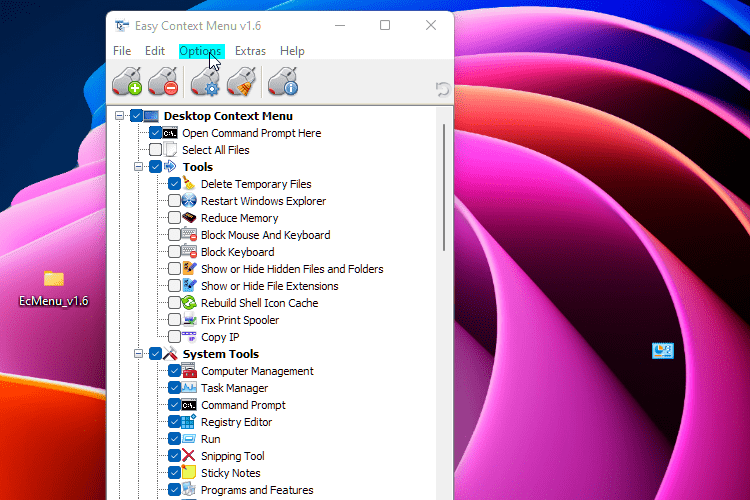750x500 pixels.
Task: Select the Rebuild Shell Icon Cache label
Action: point(259,303)
